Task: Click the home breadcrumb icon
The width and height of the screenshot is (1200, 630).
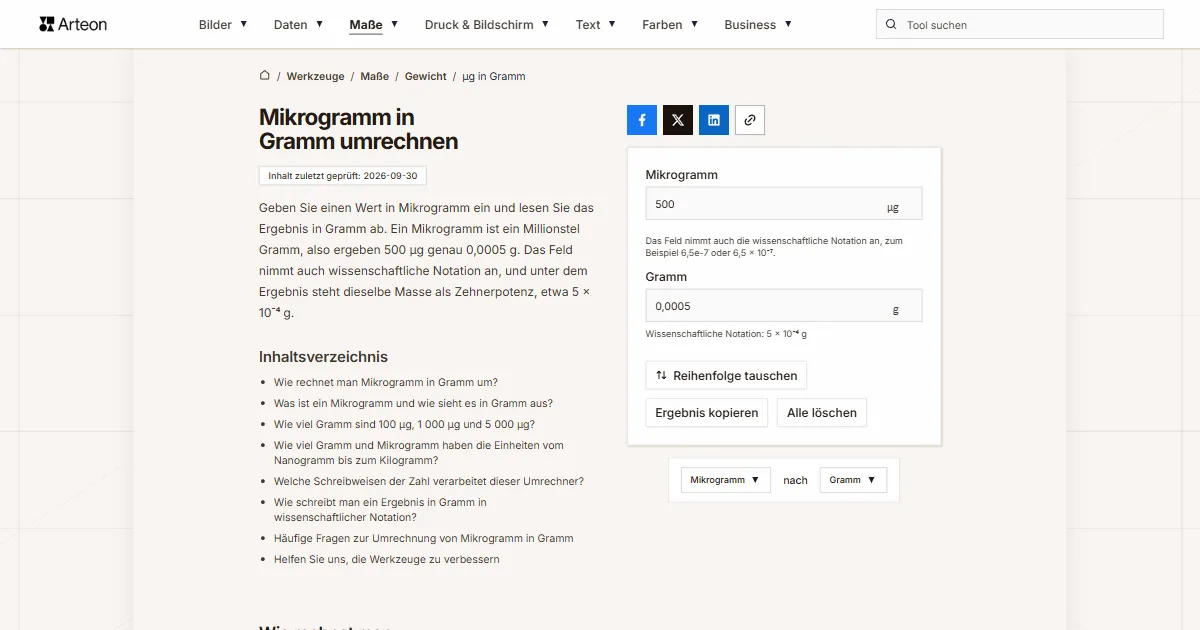Action: [265, 76]
